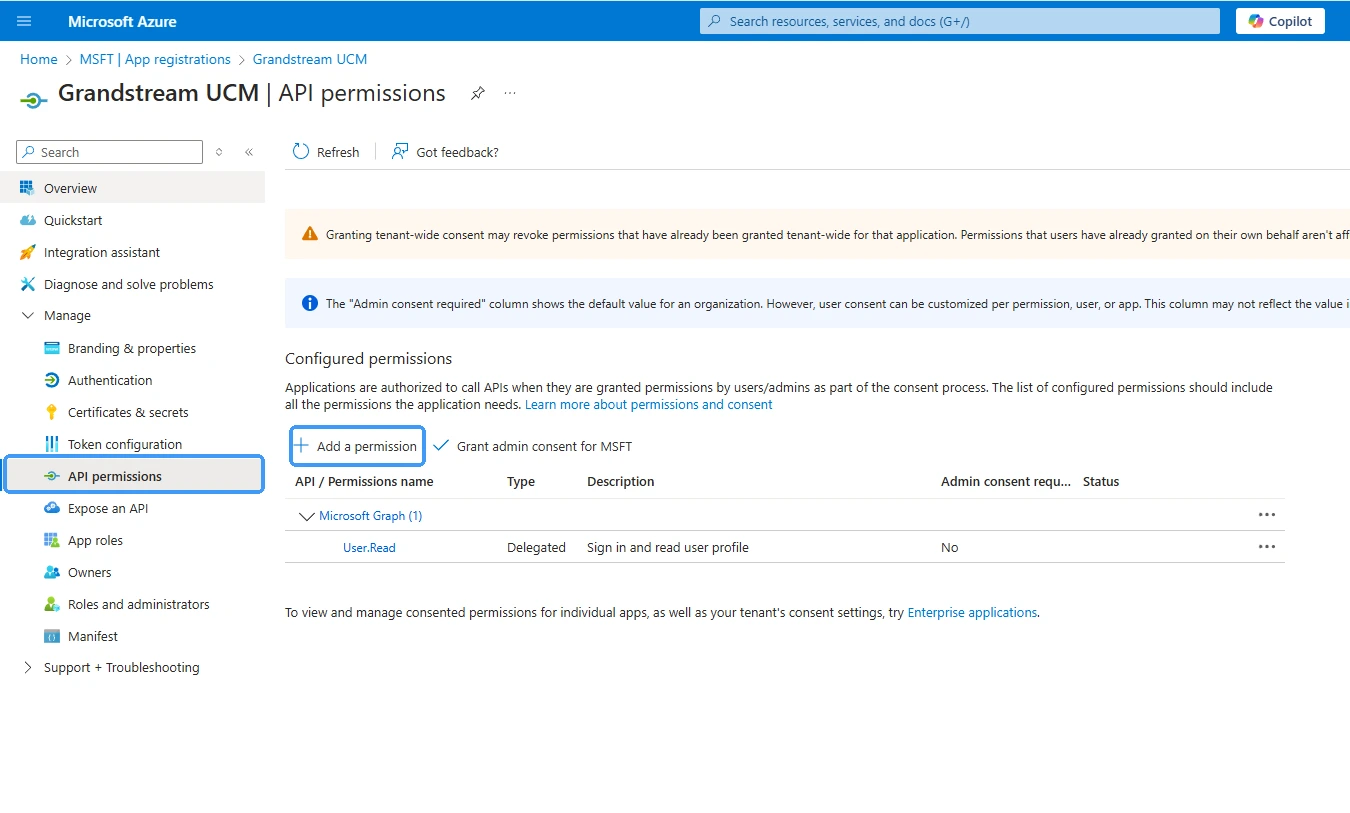Image resolution: width=1350 pixels, height=813 pixels.
Task: Click Add a permission
Action: click(357, 446)
